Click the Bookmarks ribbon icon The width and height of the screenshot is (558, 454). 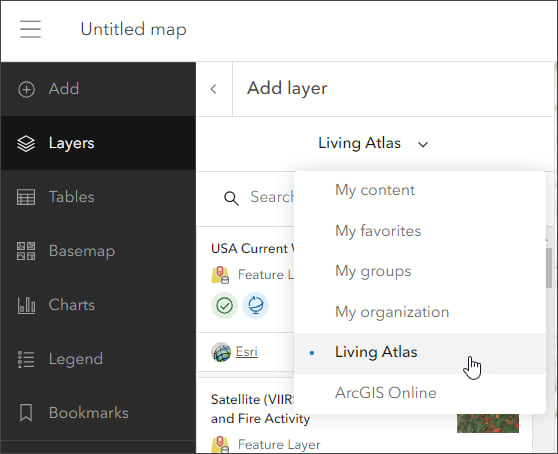[x=26, y=413]
